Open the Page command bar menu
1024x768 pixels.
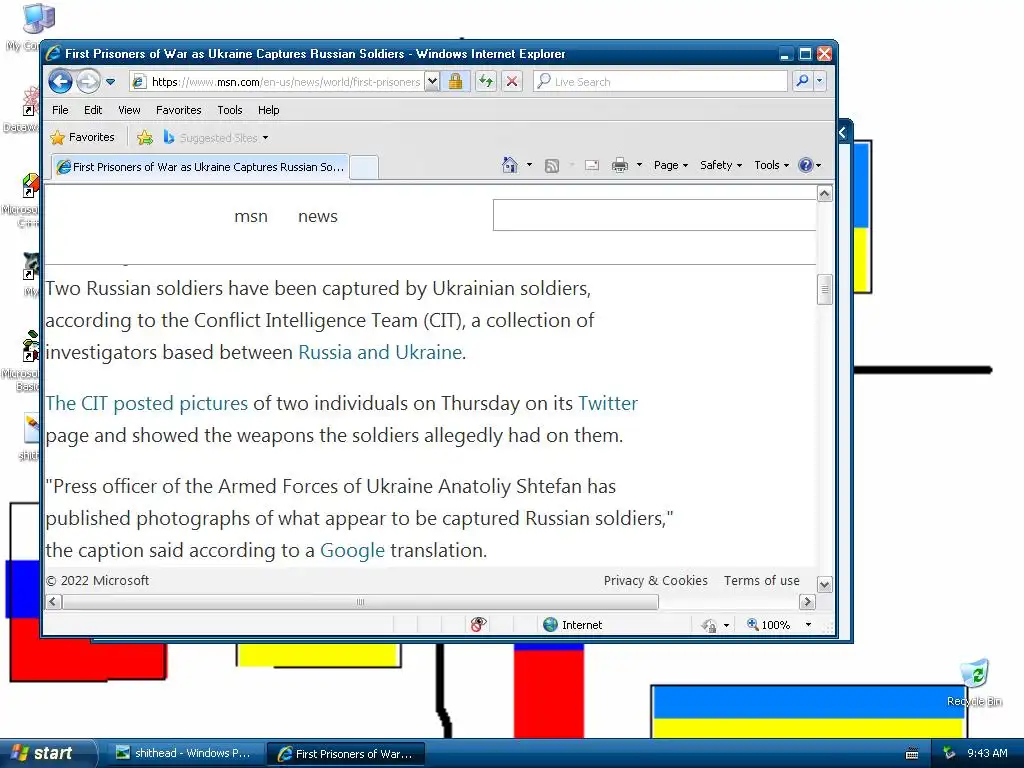click(x=671, y=165)
